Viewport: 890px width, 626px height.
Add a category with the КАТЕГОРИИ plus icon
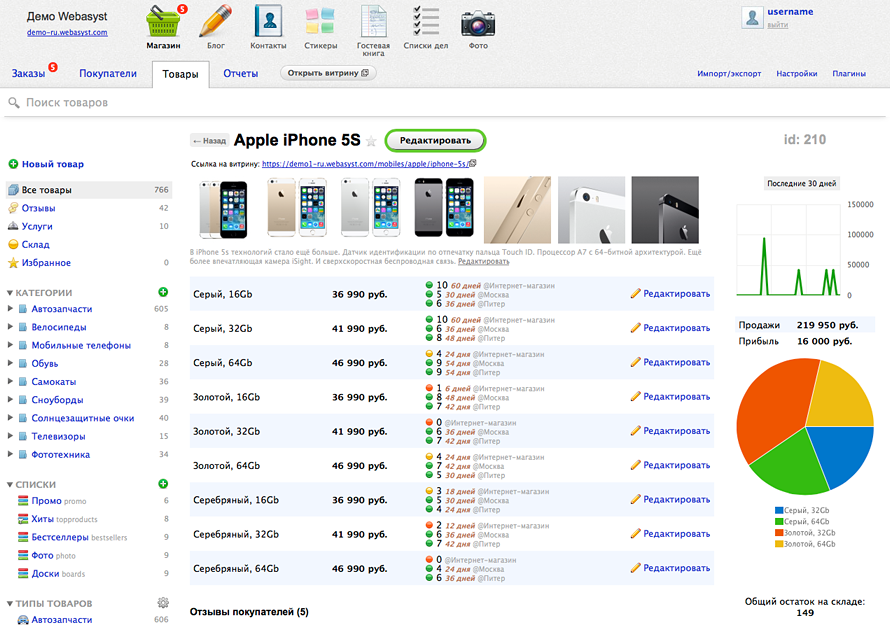(163, 292)
